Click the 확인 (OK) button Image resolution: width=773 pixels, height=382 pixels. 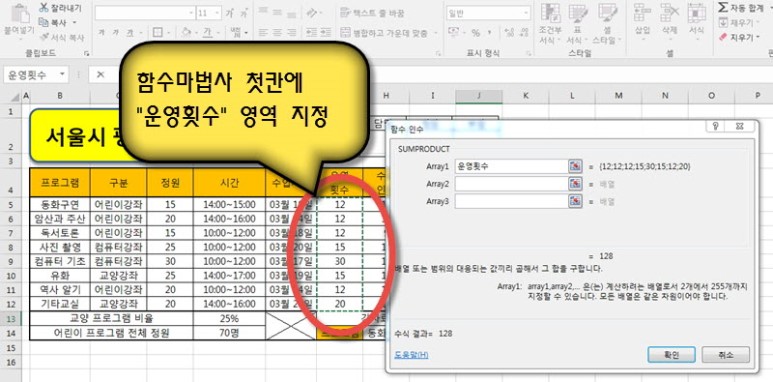pyautogui.click(x=671, y=354)
